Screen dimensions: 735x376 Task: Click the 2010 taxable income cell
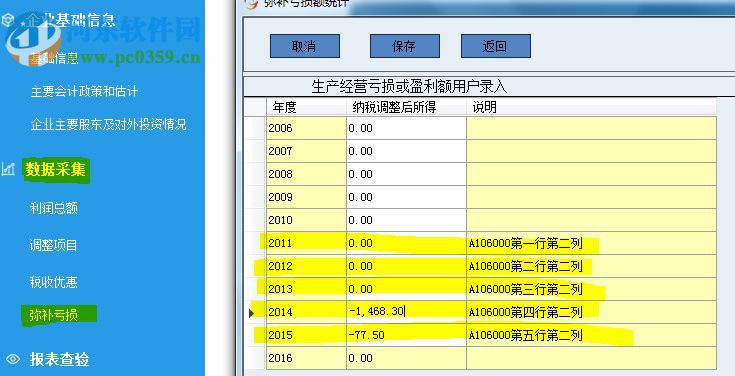click(406, 220)
